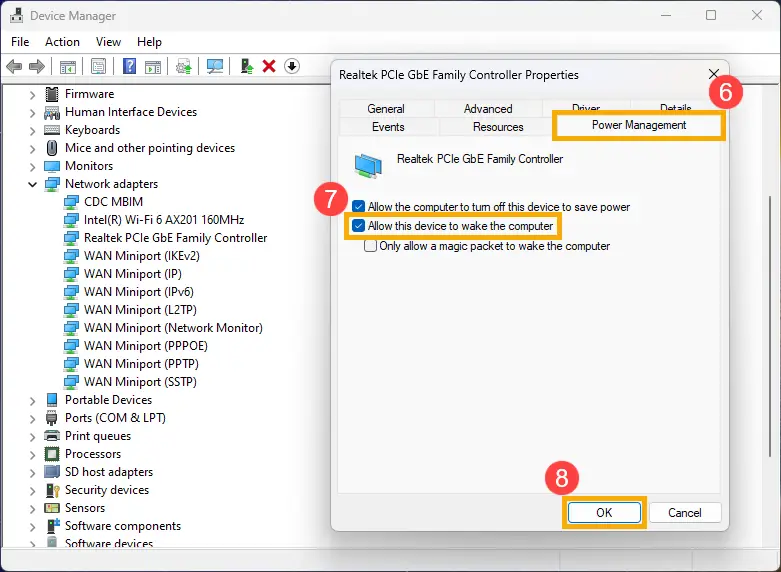Open the Action menu

62,42
